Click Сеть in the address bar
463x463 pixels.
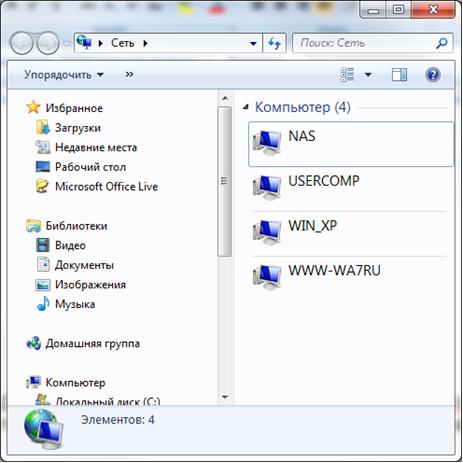(123, 43)
